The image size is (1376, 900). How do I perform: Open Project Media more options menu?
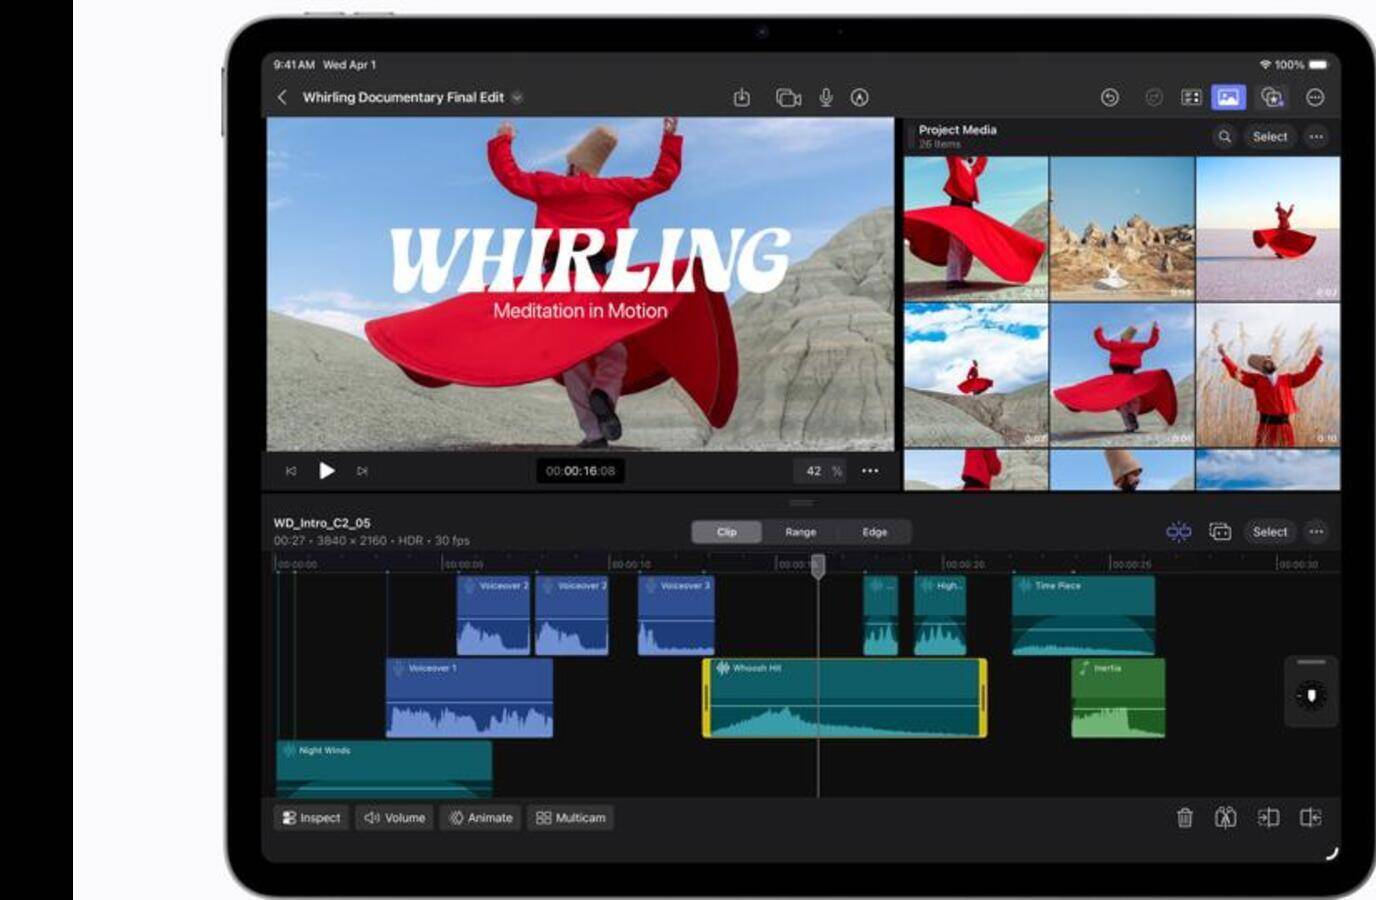click(x=1316, y=137)
